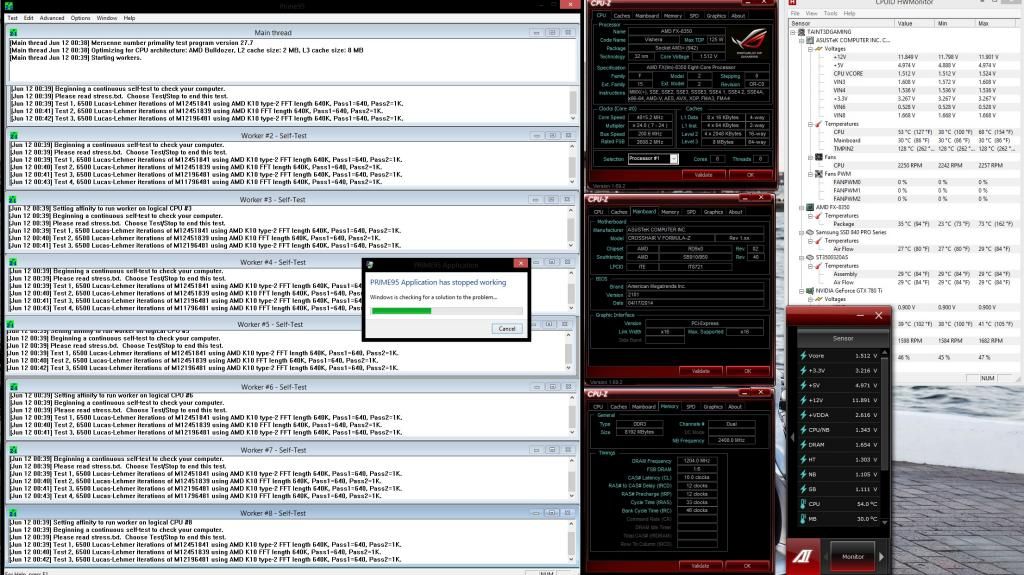The height and width of the screenshot is (575, 1024).
Task: Collapse NVIDIA GeForce GTX 780 Ti node
Action: (x=801, y=291)
